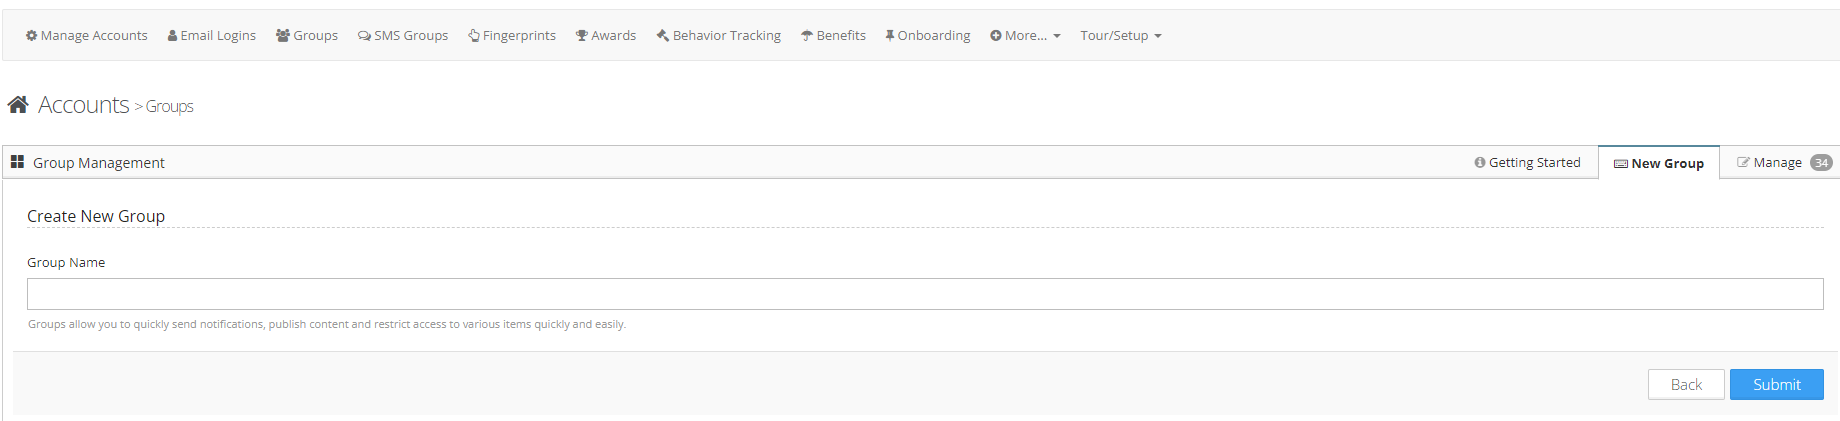Click the Email Logins user icon

pyautogui.click(x=173, y=36)
